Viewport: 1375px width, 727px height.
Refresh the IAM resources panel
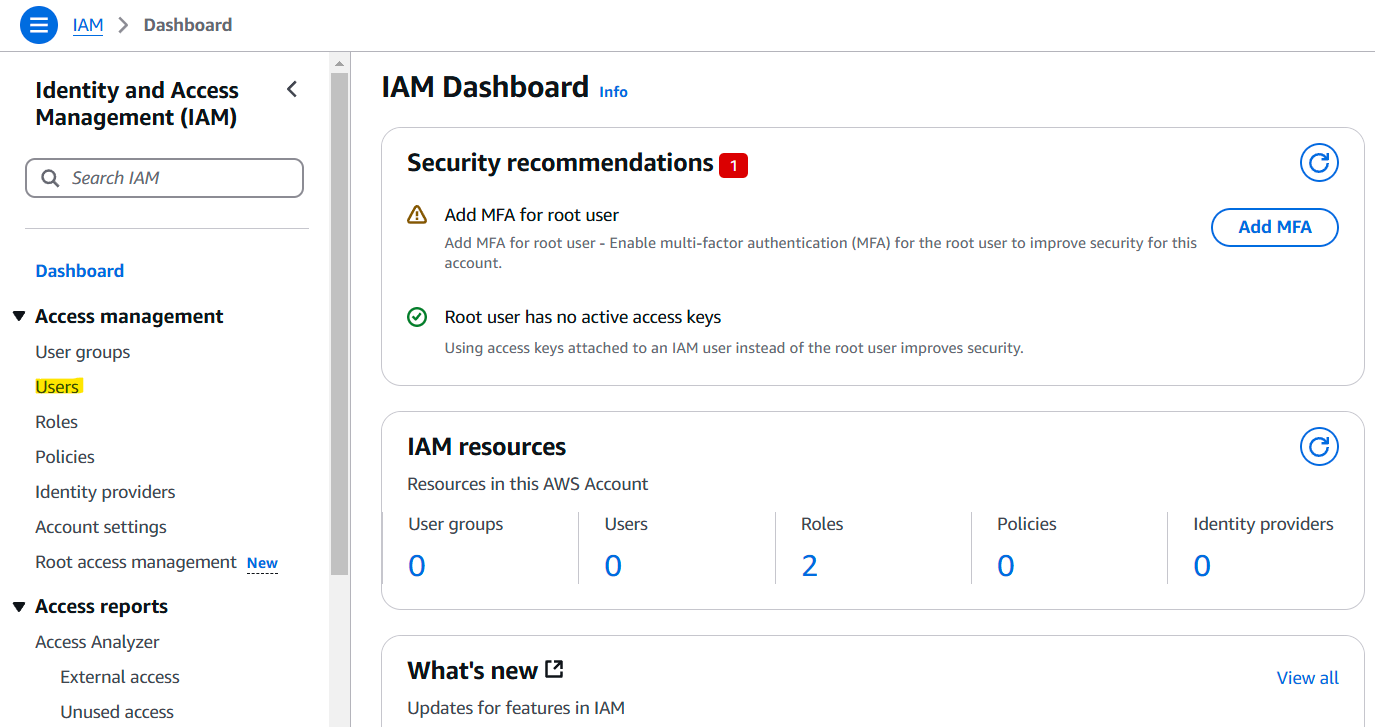[x=1319, y=447]
